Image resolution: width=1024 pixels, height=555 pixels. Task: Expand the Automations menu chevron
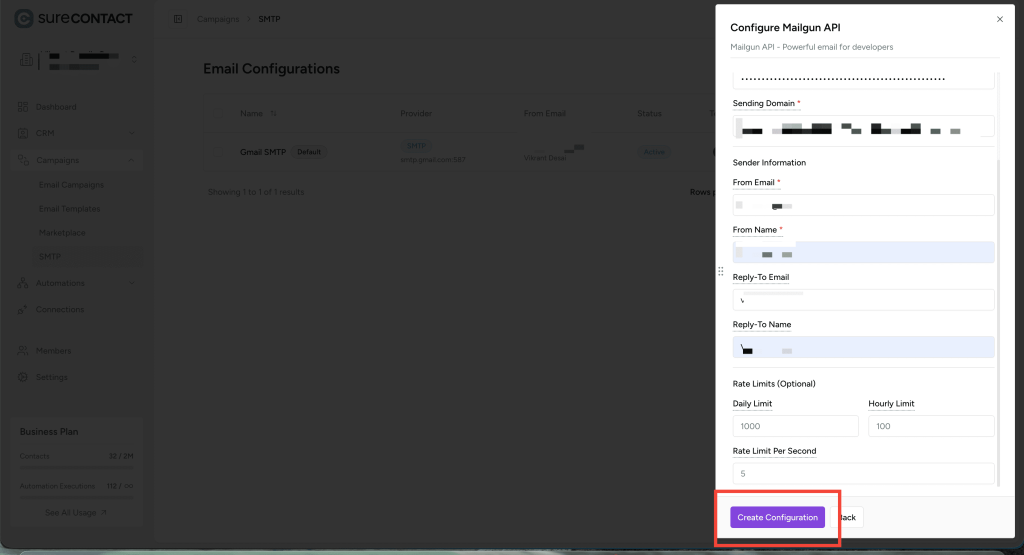[x=132, y=283]
